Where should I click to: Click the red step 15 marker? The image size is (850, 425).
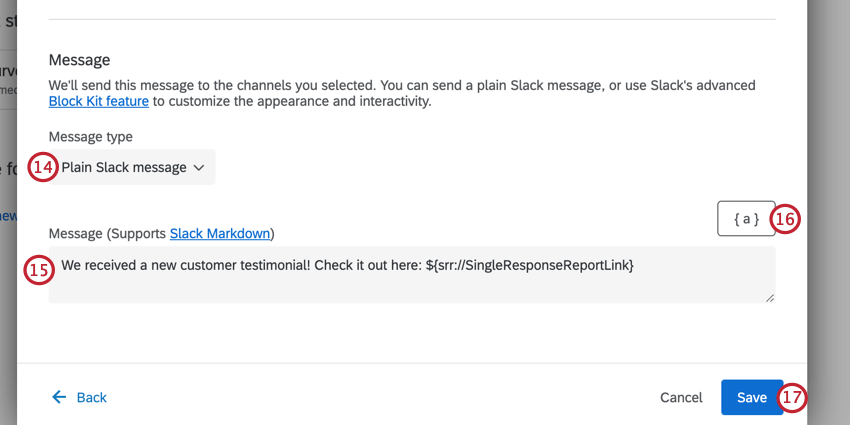38,270
